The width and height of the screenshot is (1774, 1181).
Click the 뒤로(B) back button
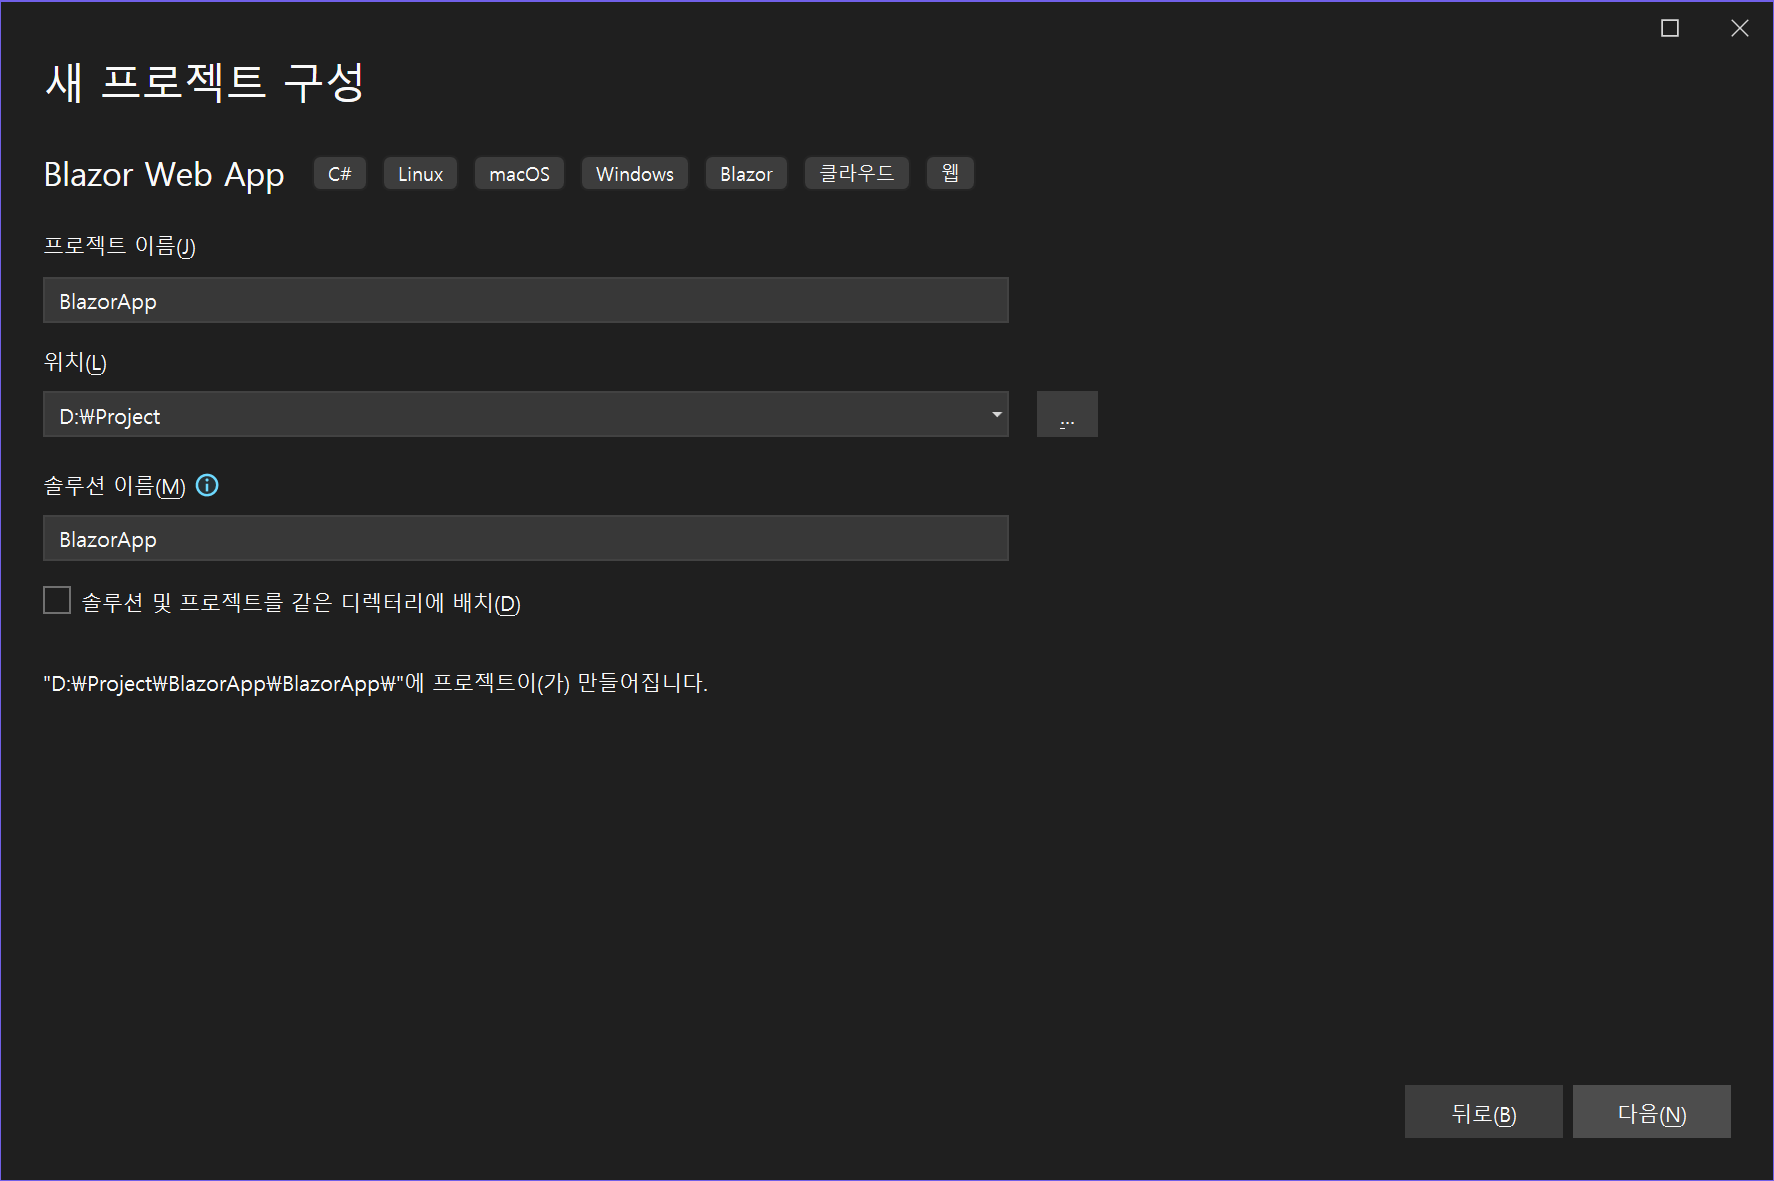(x=1483, y=1112)
